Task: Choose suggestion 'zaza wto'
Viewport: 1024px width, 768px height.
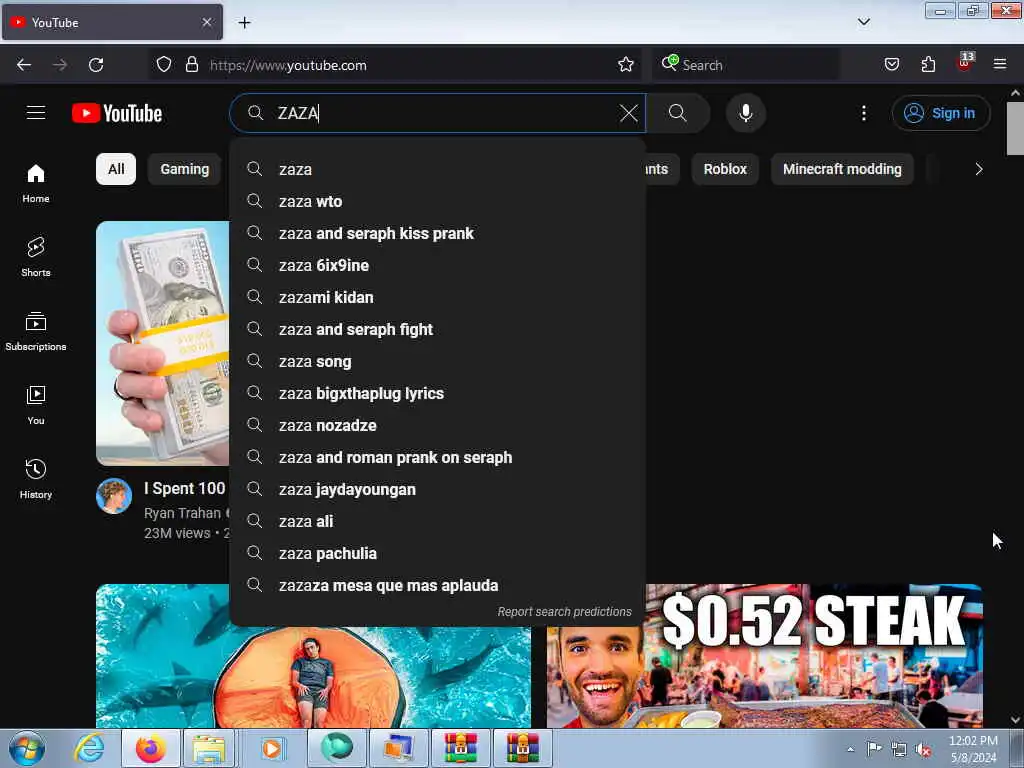Action: (x=438, y=201)
